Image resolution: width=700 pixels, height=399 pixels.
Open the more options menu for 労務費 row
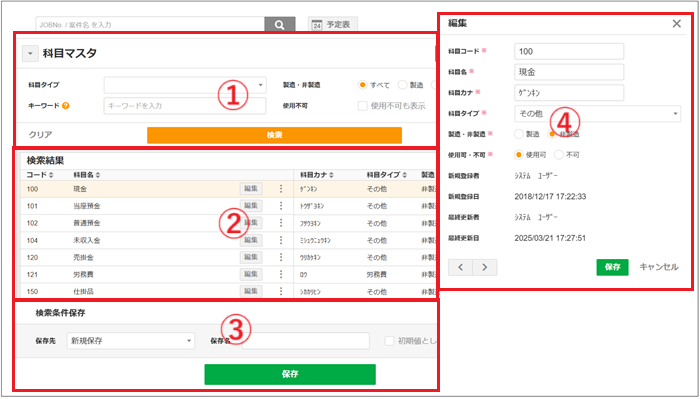(x=281, y=274)
